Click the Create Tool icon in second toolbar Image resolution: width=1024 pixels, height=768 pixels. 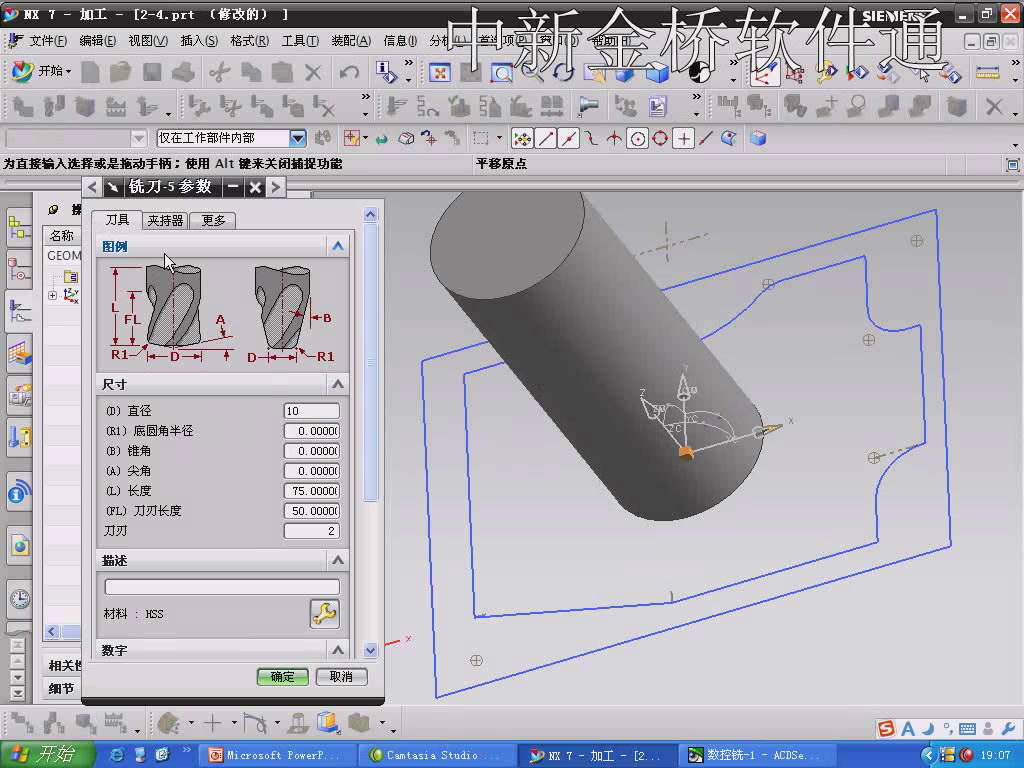pyautogui.click(x=54, y=106)
